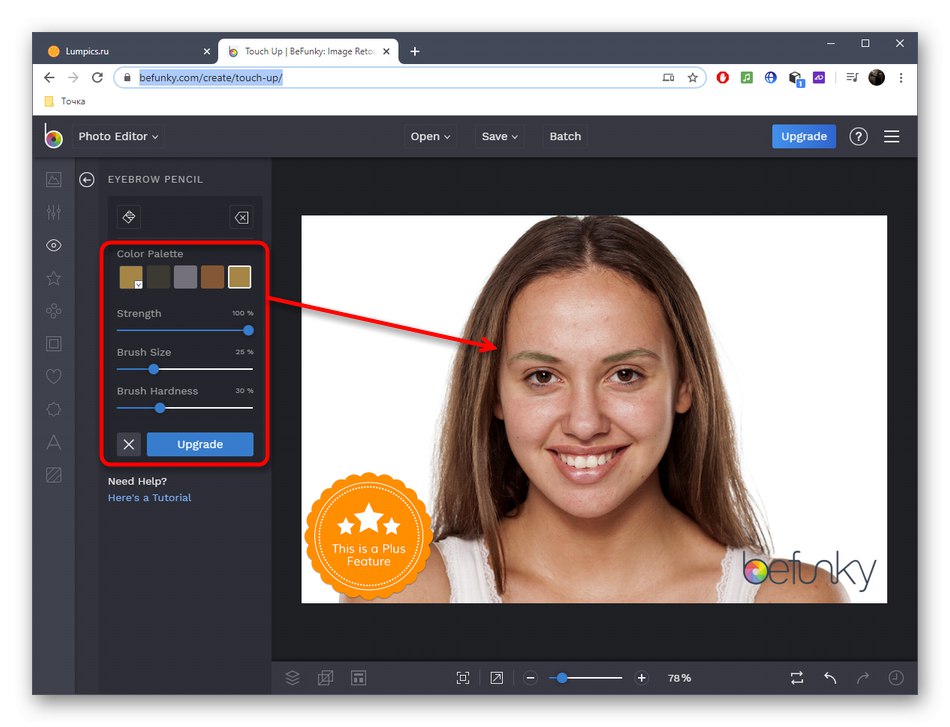The width and height of the screenshot is (950, 727).
Task: Switch to the Touch Up BeFunky tab
Action: [309, 51]
